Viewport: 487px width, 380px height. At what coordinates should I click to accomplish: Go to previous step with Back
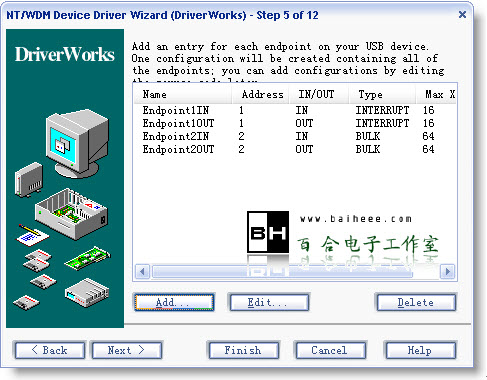click(50, 350)
